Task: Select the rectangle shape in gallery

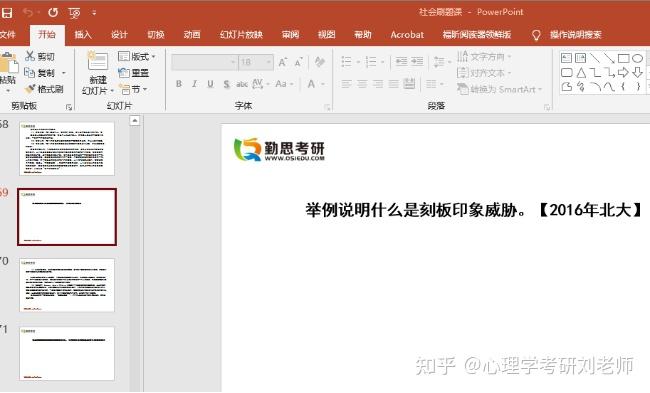Action: [x=623, y=58]
